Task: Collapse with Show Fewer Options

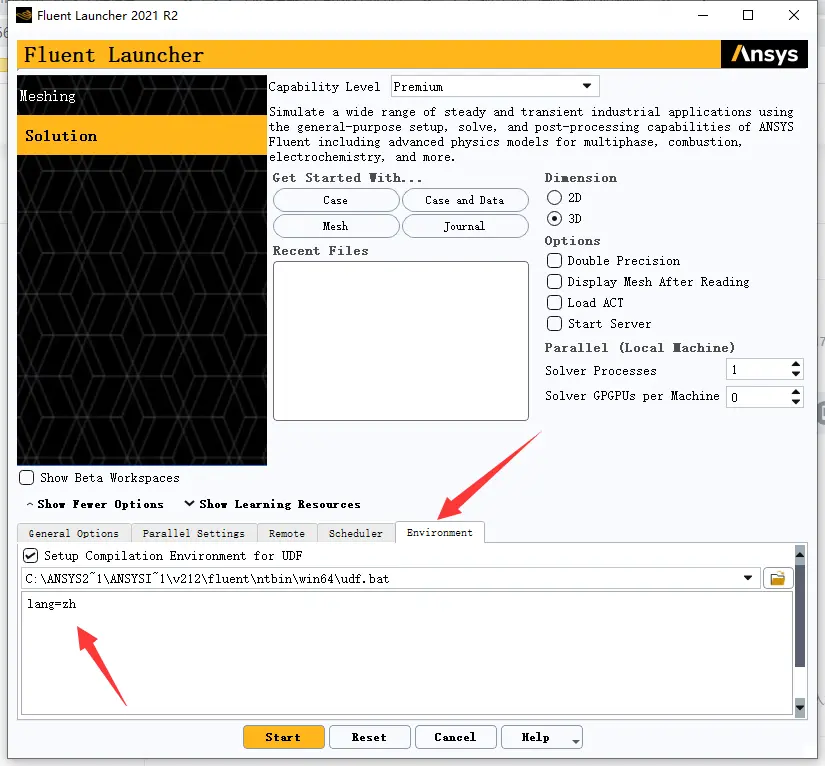Action: pos(95,504)
